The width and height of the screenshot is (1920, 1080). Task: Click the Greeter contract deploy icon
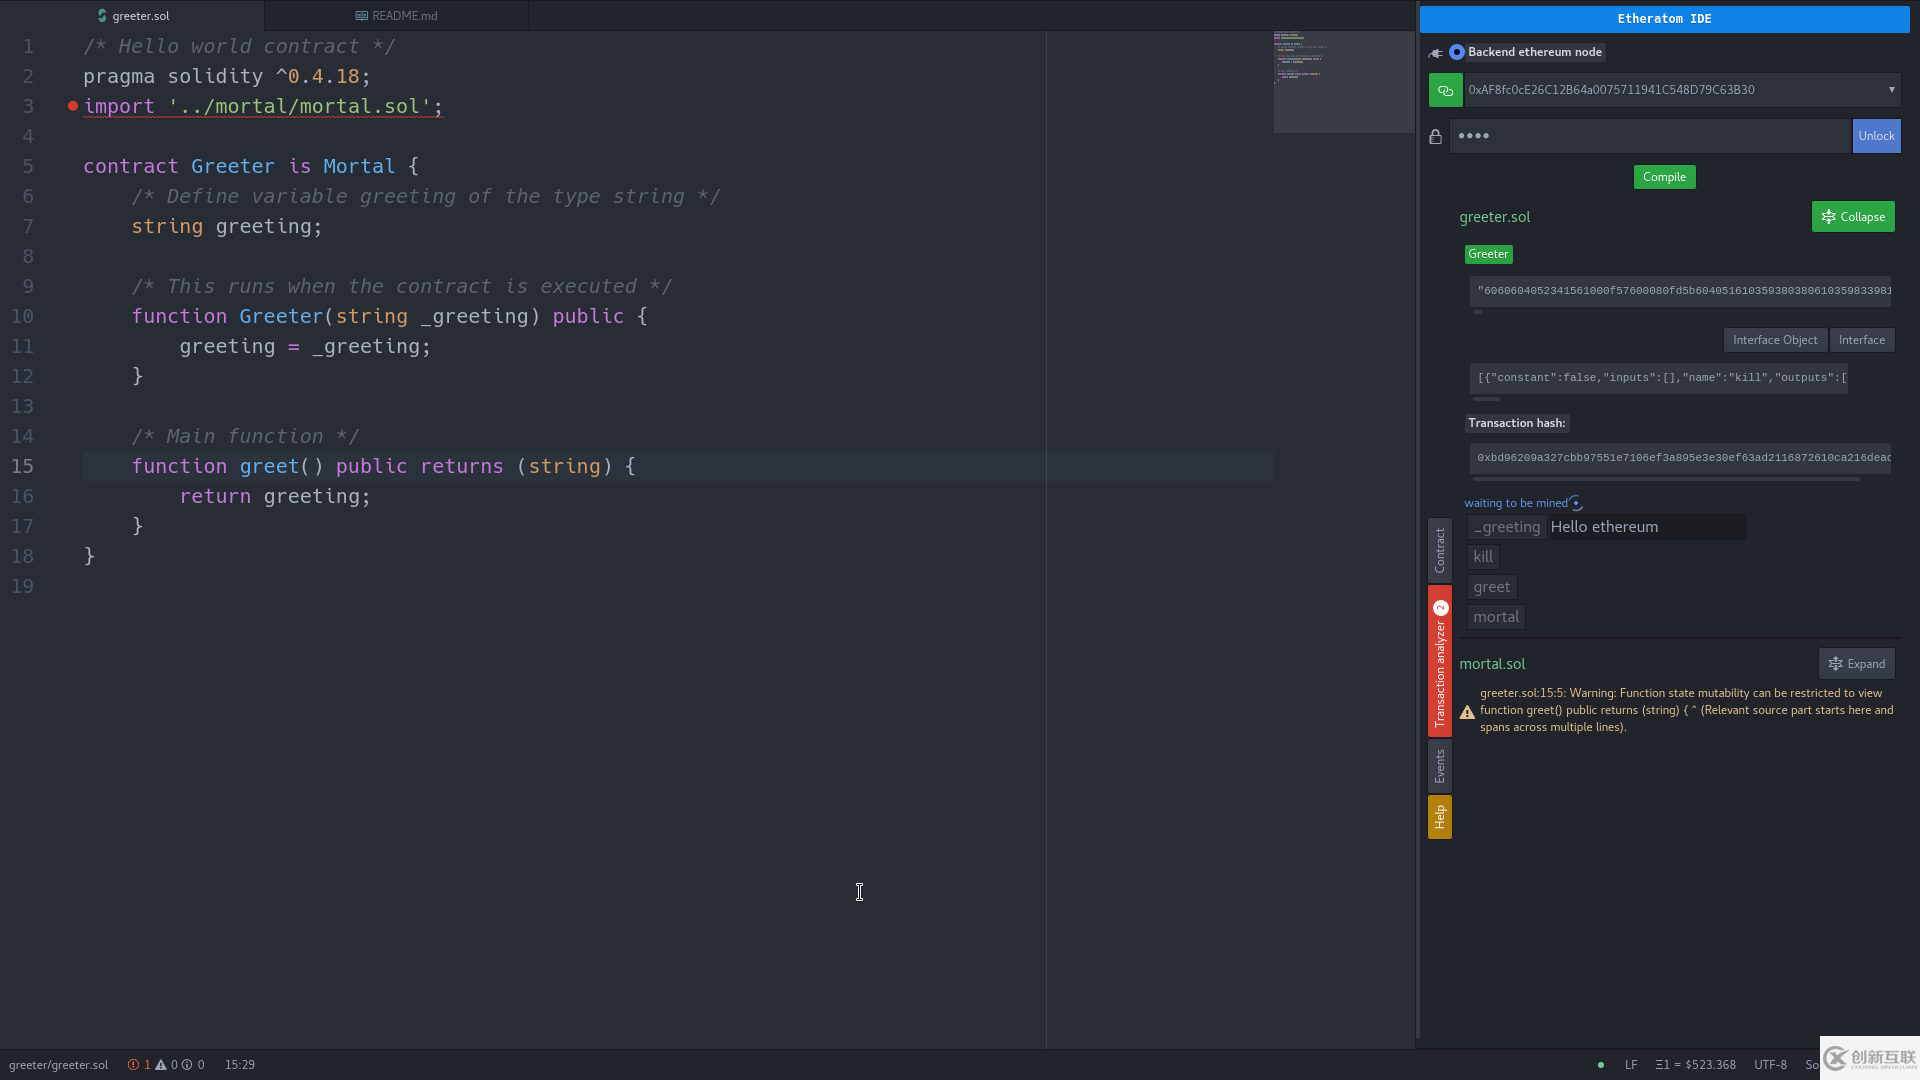1487,253
